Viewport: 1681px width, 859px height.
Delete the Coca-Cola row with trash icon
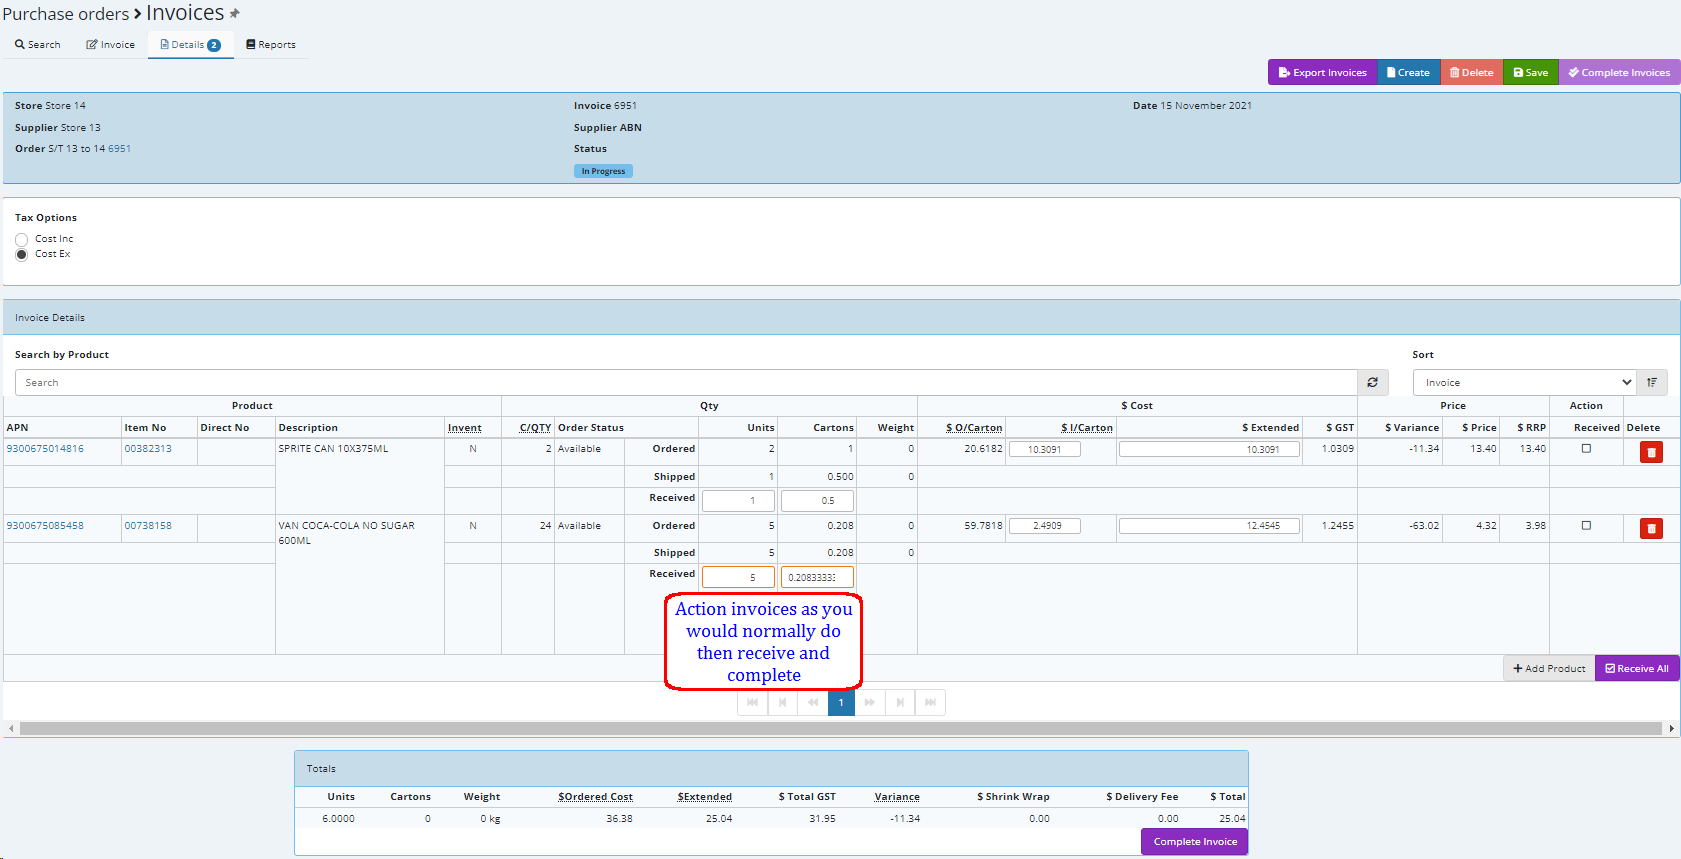point(1651,528)
